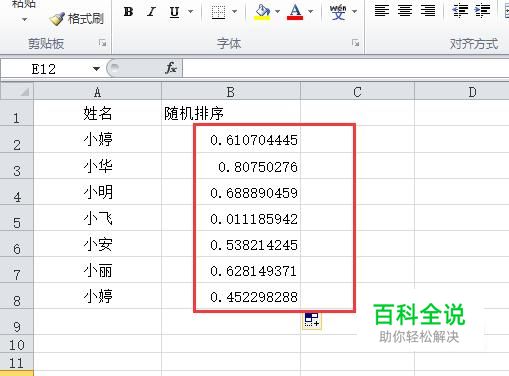Screen dimensions: 509x376
Task: Toggle bold formatting
Action: coord(128,12)
